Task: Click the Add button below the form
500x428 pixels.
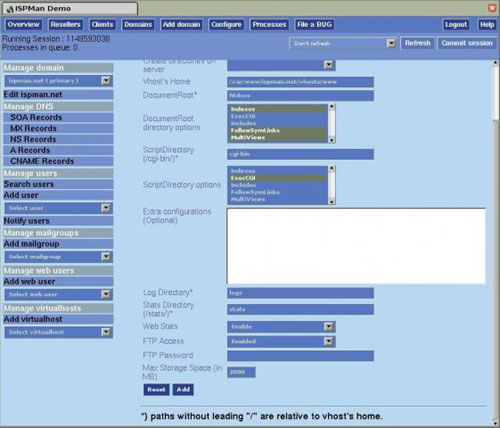Action: (183, 389)
